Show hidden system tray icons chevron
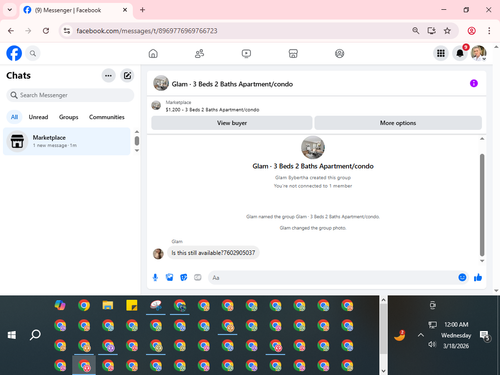This screenshot has width=500, height=375. click(421, 335)
